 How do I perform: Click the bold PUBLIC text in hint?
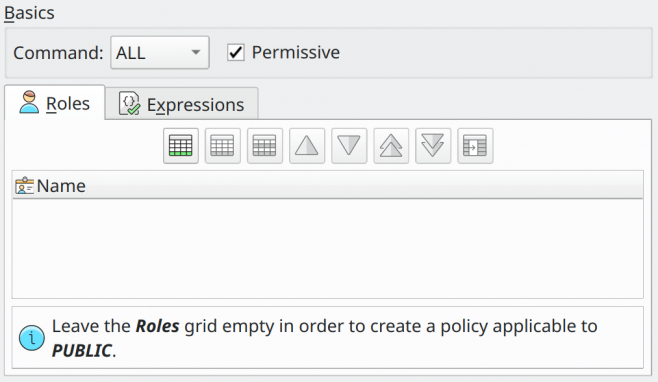[x=82, y=351]
